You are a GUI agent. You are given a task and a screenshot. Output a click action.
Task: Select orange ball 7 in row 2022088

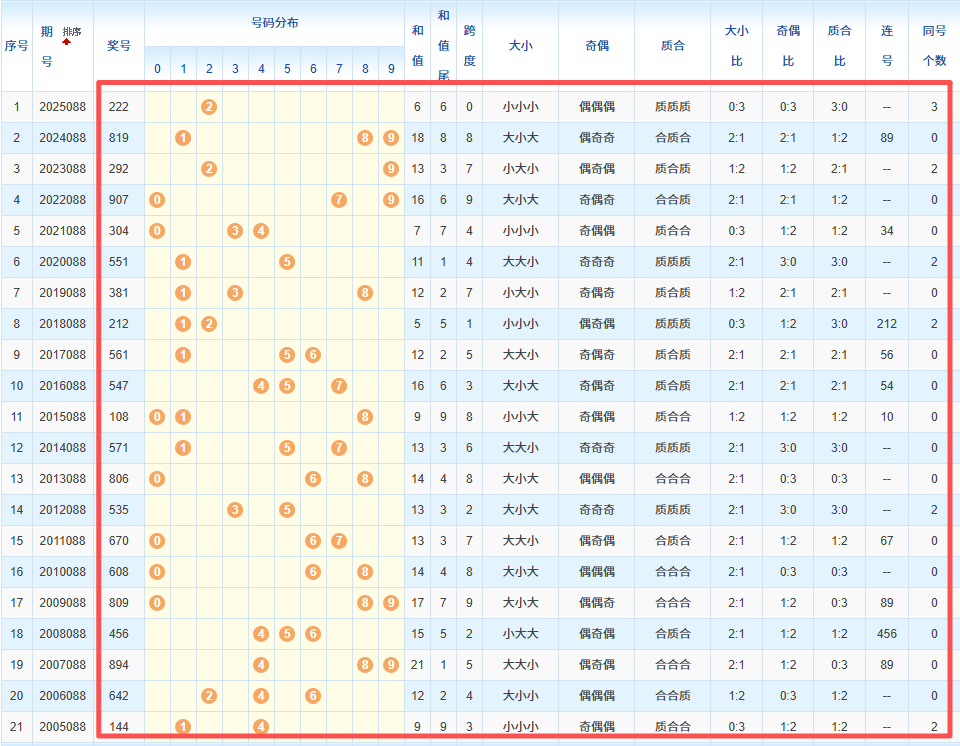click(339, 199)
